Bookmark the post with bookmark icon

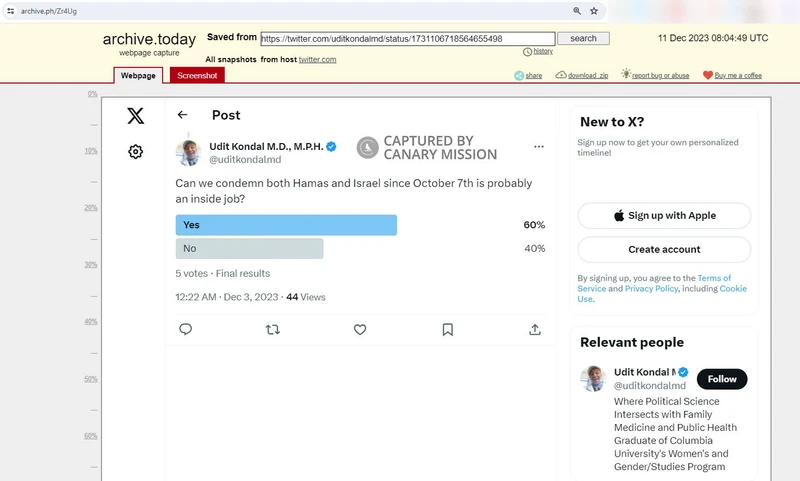pyautogui.click(x=447, y=329)
